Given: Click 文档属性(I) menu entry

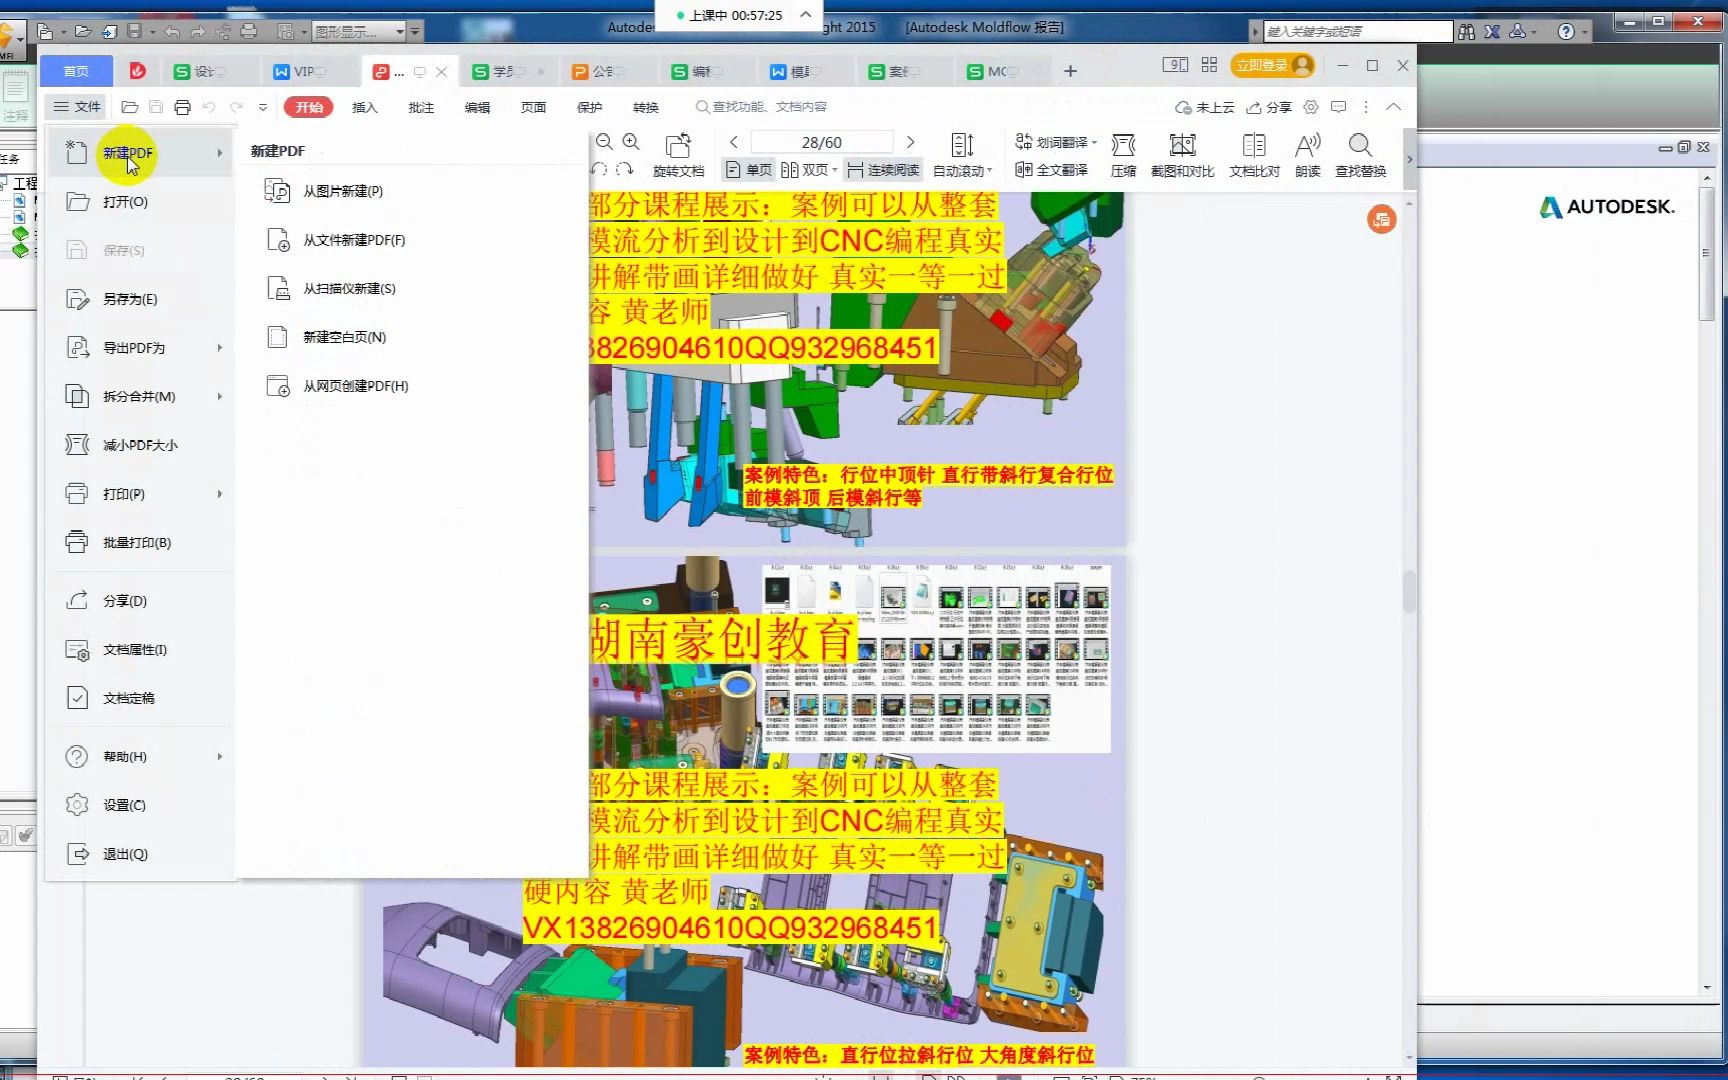Looking at the screenshot, I should pos(140,650).
